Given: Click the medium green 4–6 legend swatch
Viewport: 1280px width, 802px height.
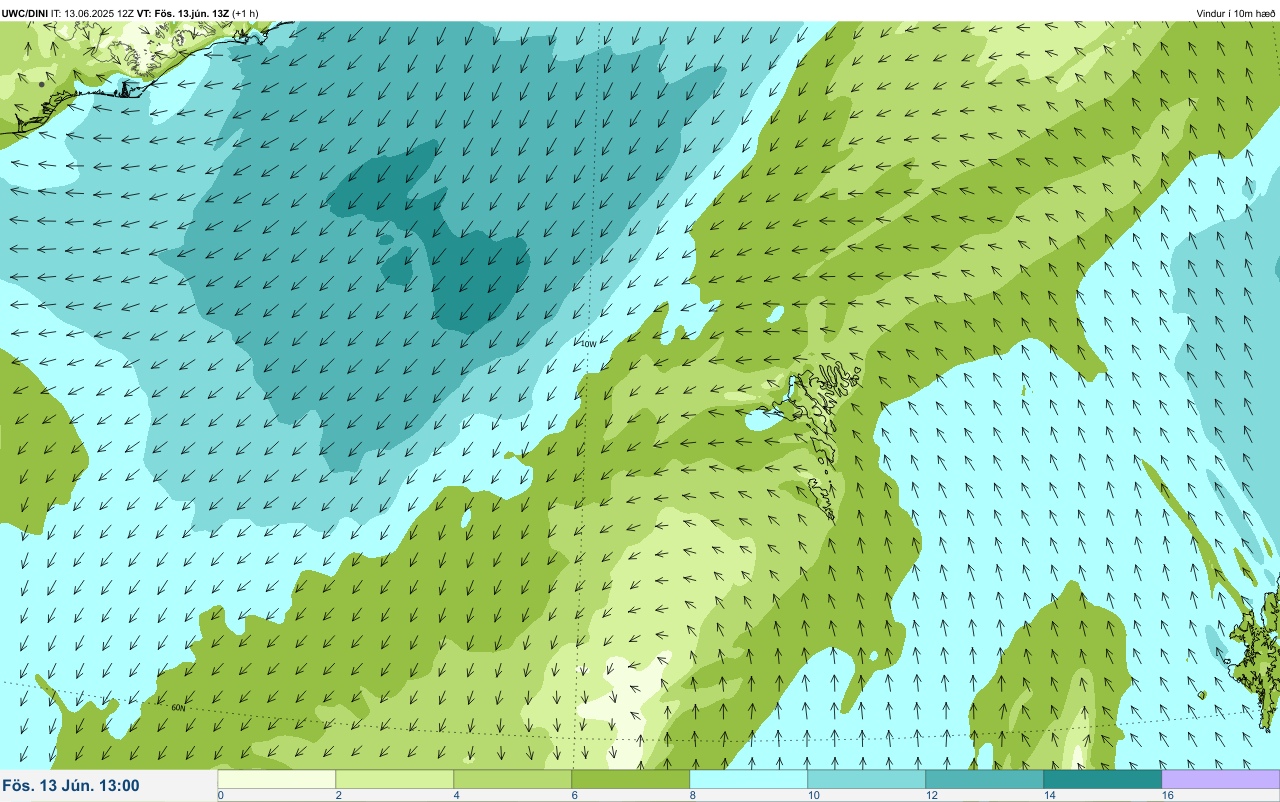Looking at the screenshot, I should [x=513, y=779].
